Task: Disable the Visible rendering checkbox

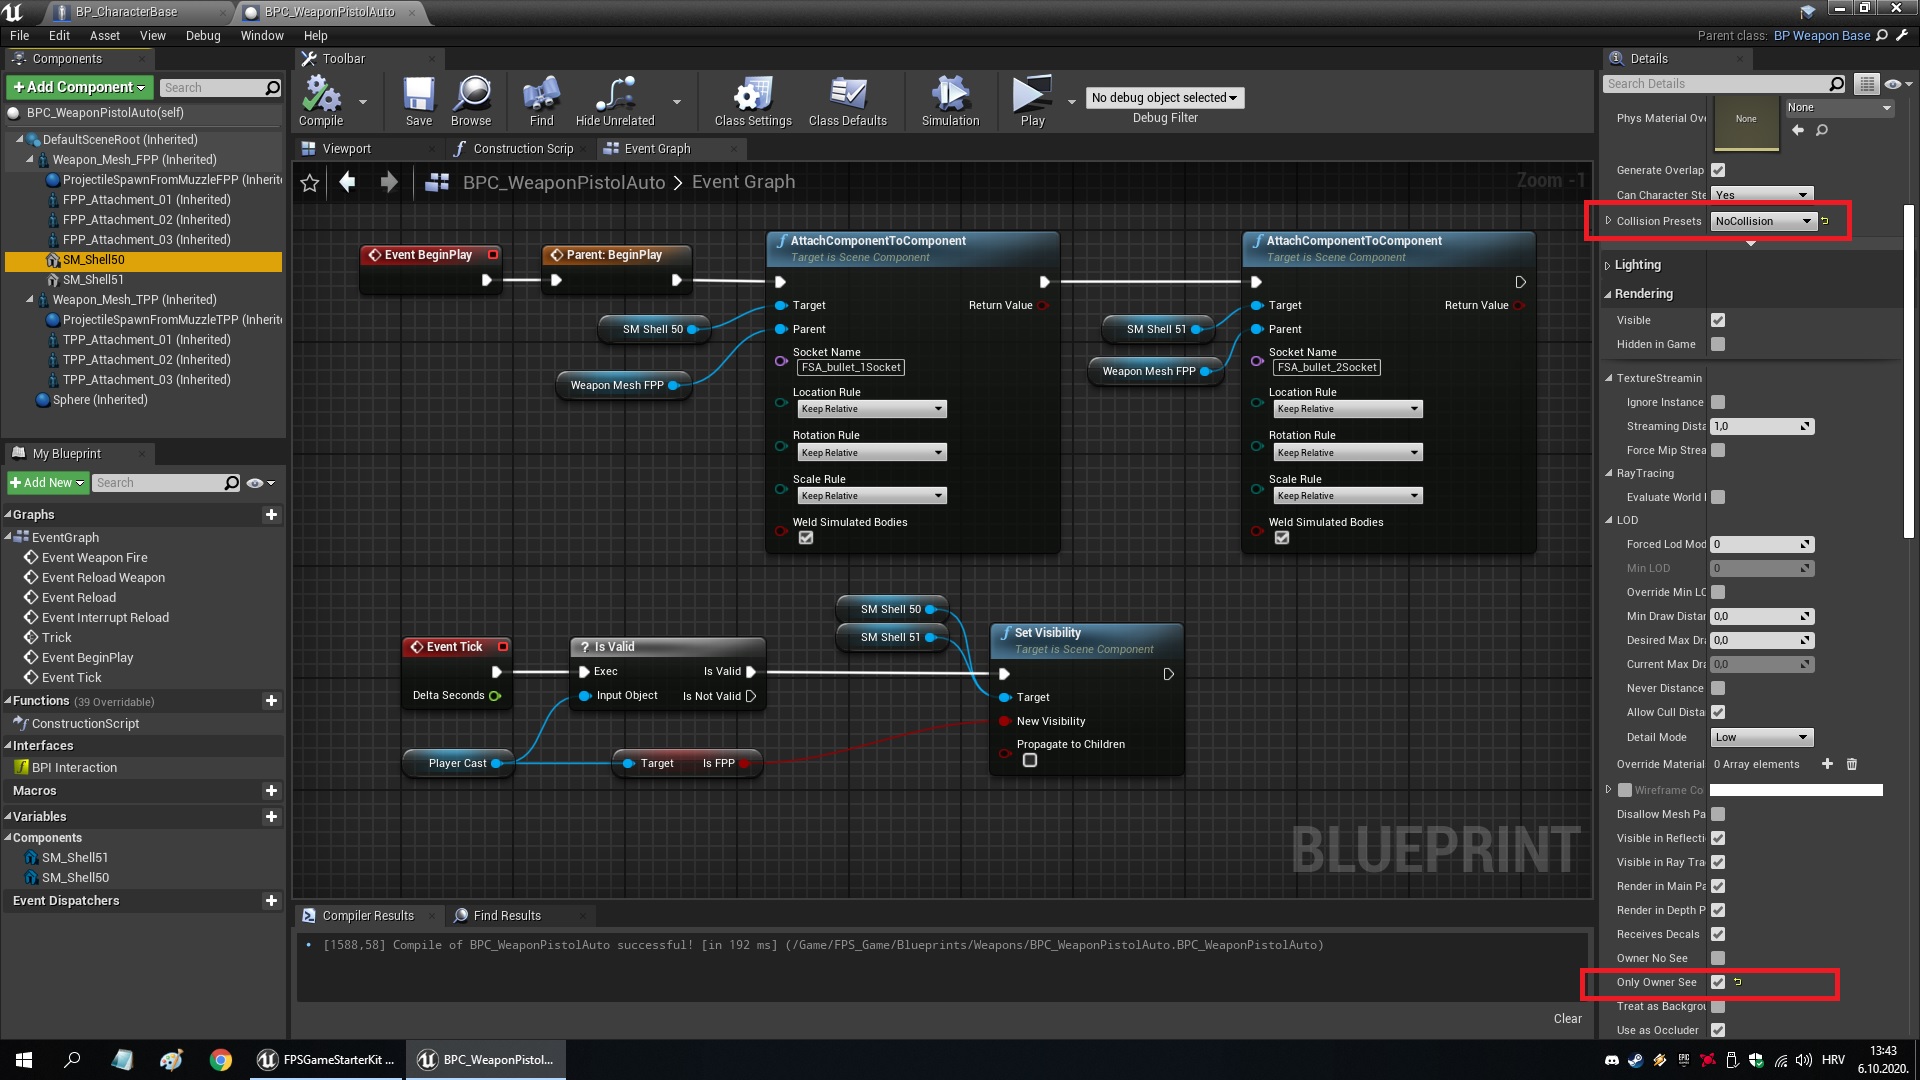Action: pyautogui.click(x=1718, y=320)
